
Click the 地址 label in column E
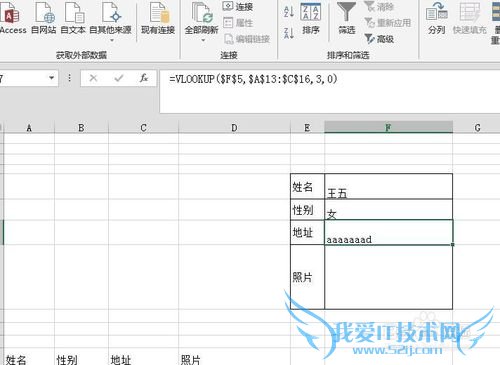click(x=303, y=232)
